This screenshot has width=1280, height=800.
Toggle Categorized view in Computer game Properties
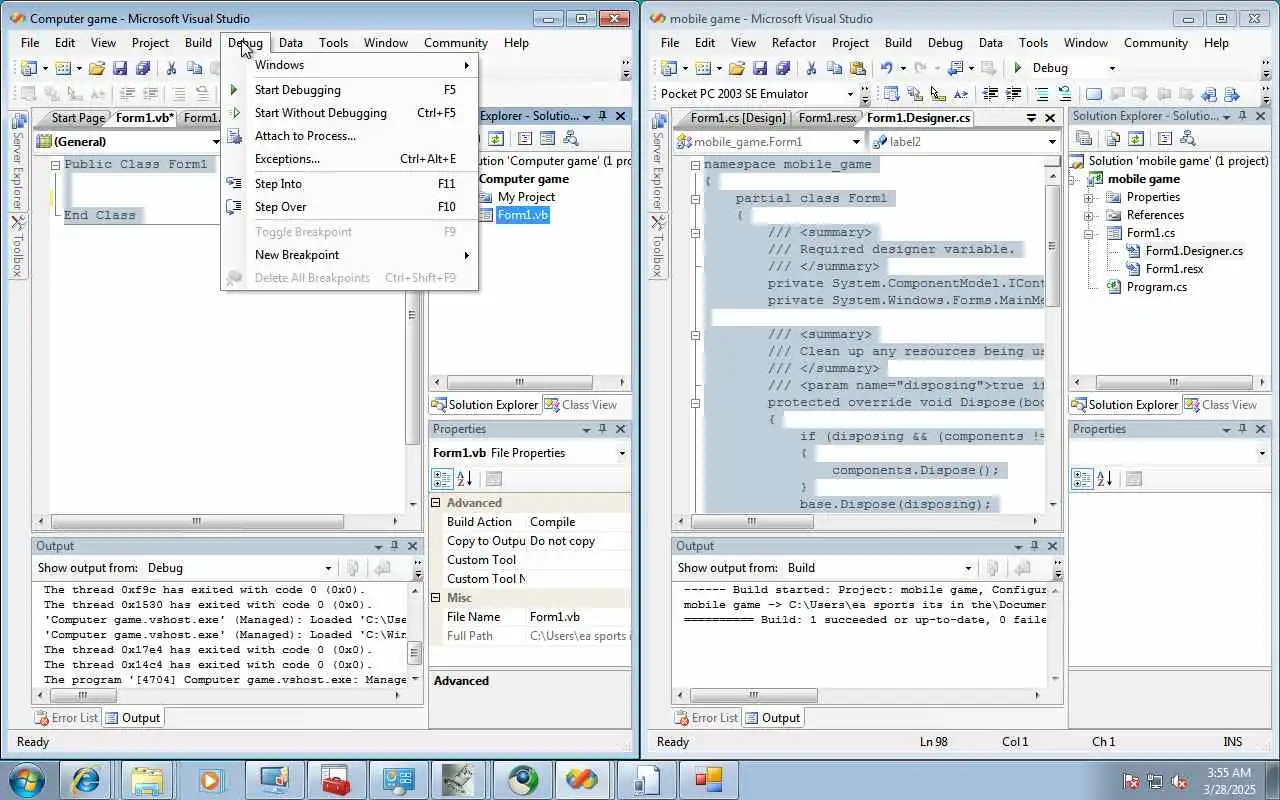(442, 479)
